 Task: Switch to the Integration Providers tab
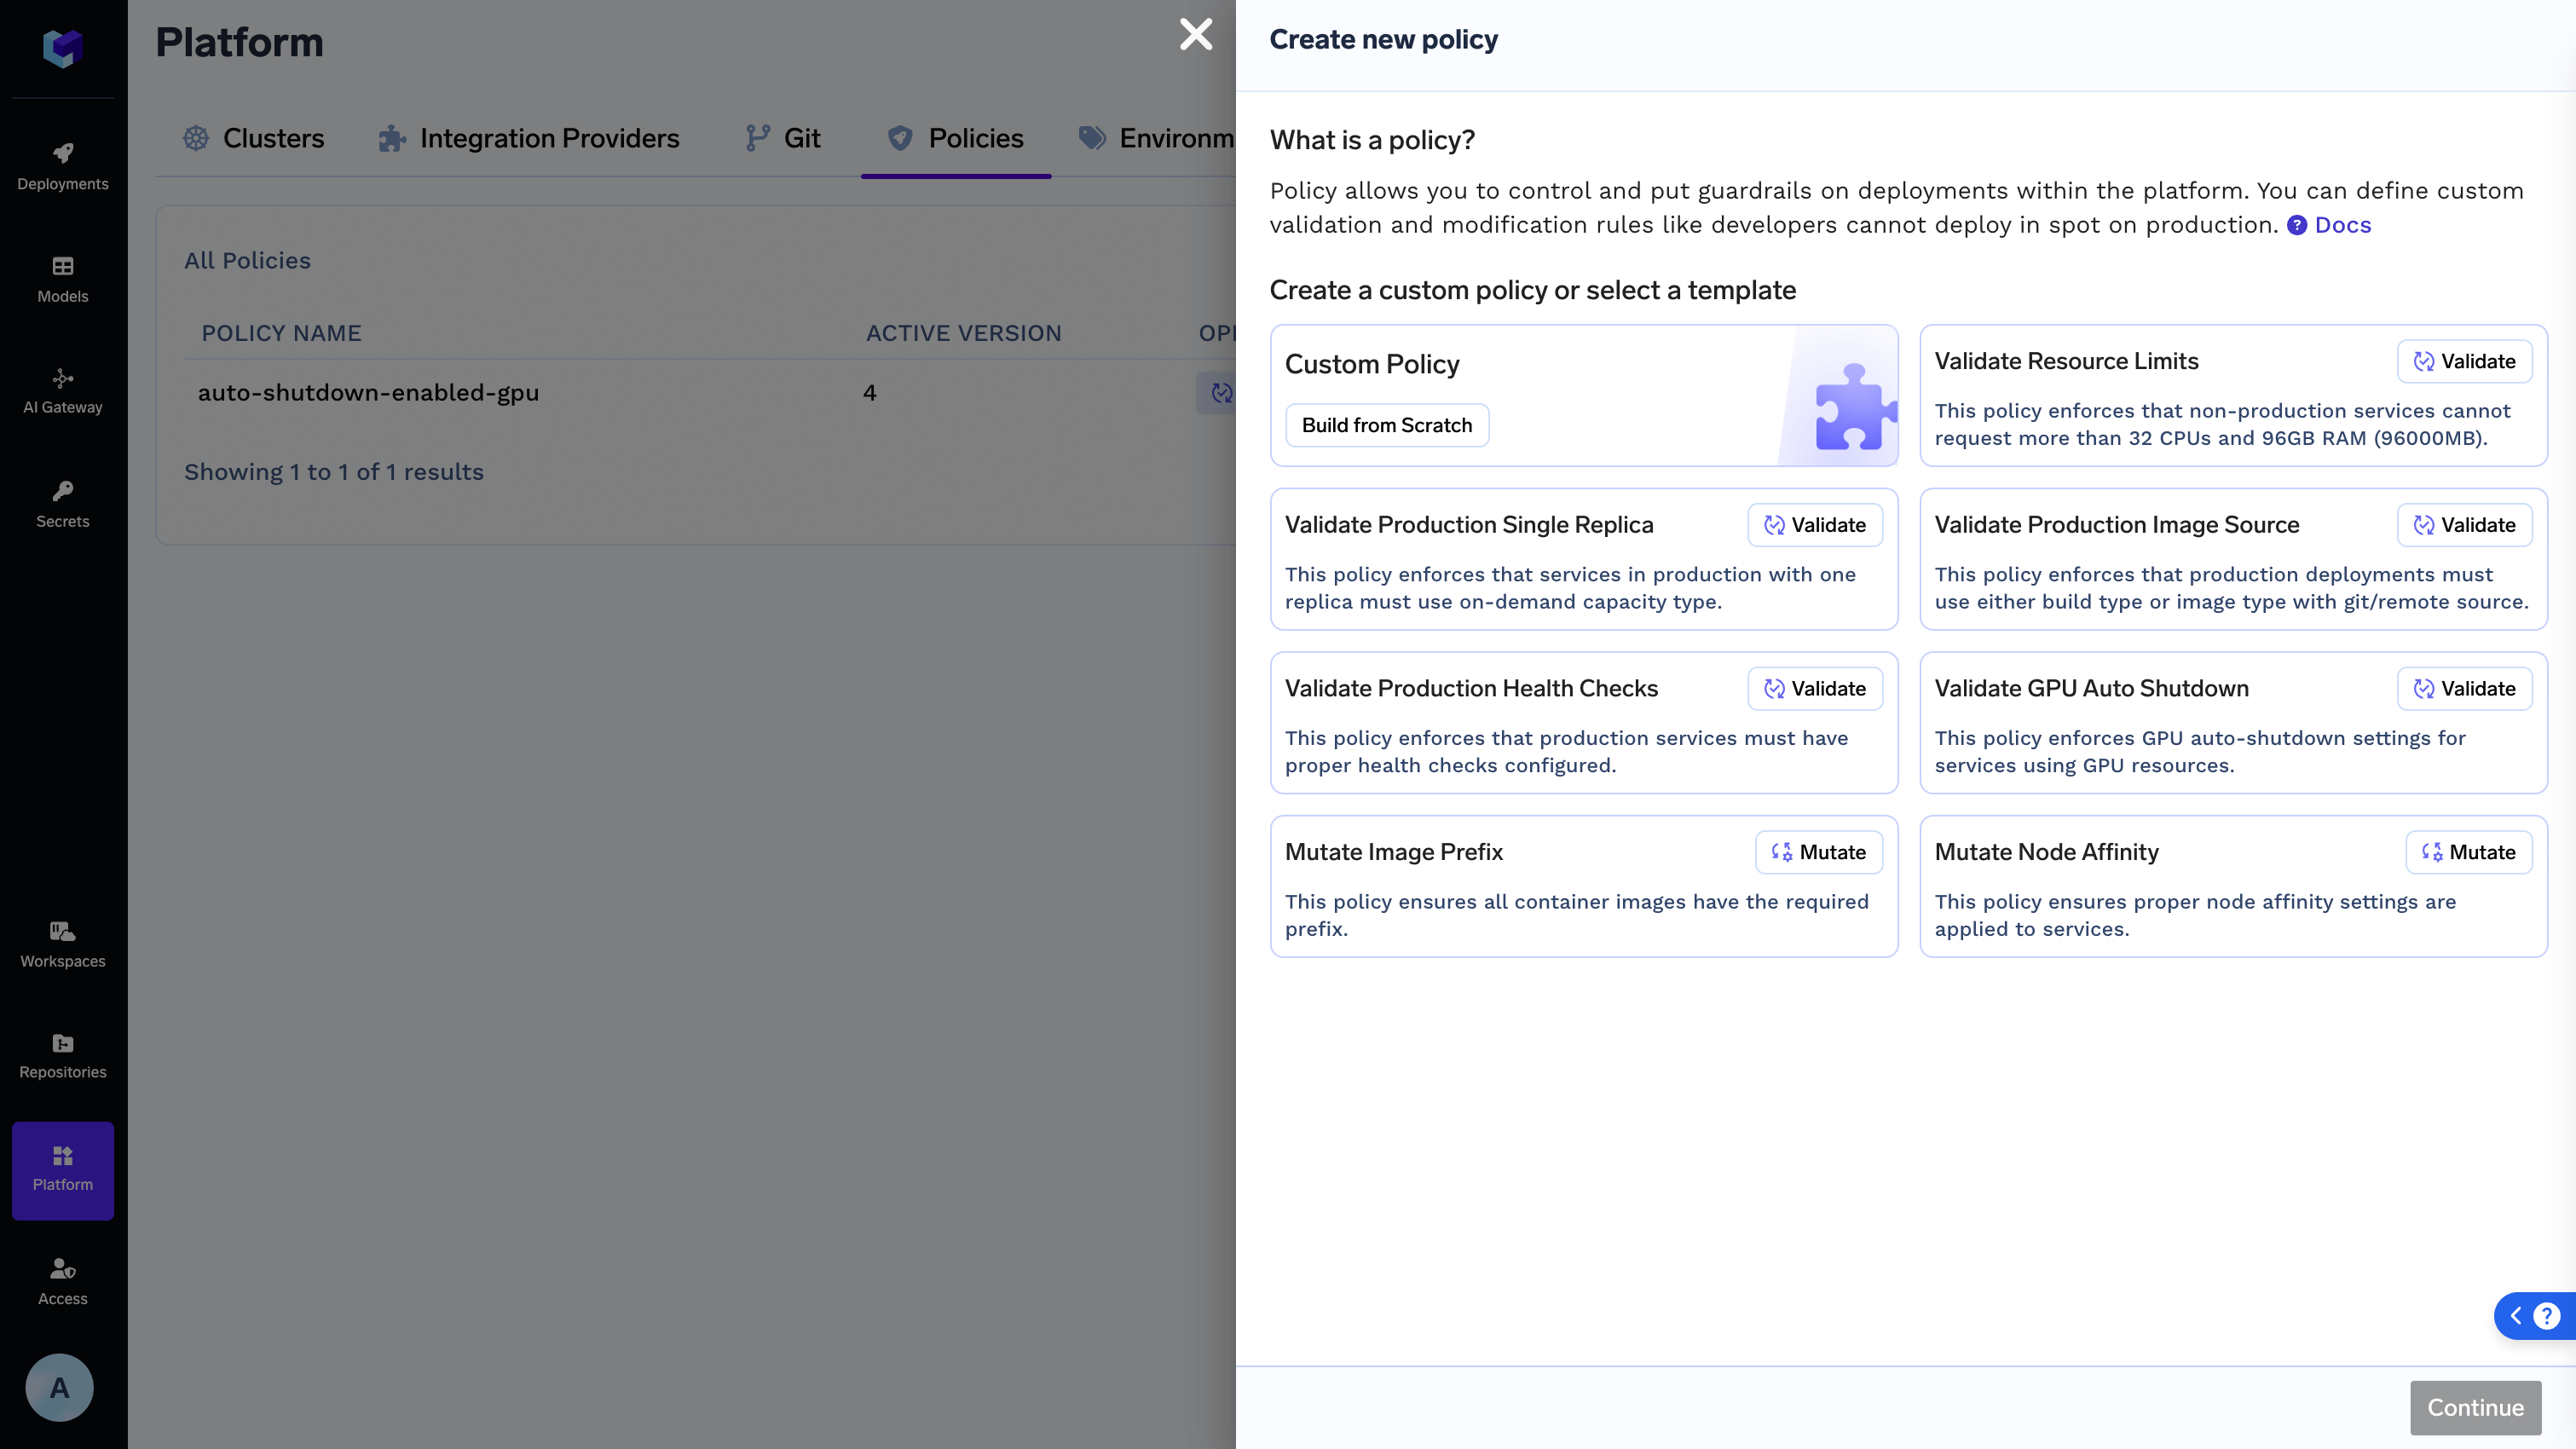529,138
